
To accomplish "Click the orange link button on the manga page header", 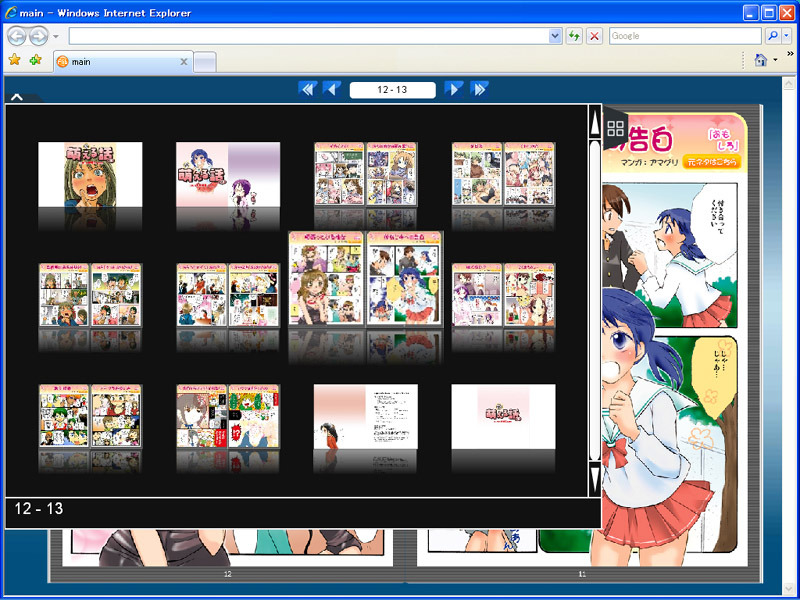I will (711, 162).
